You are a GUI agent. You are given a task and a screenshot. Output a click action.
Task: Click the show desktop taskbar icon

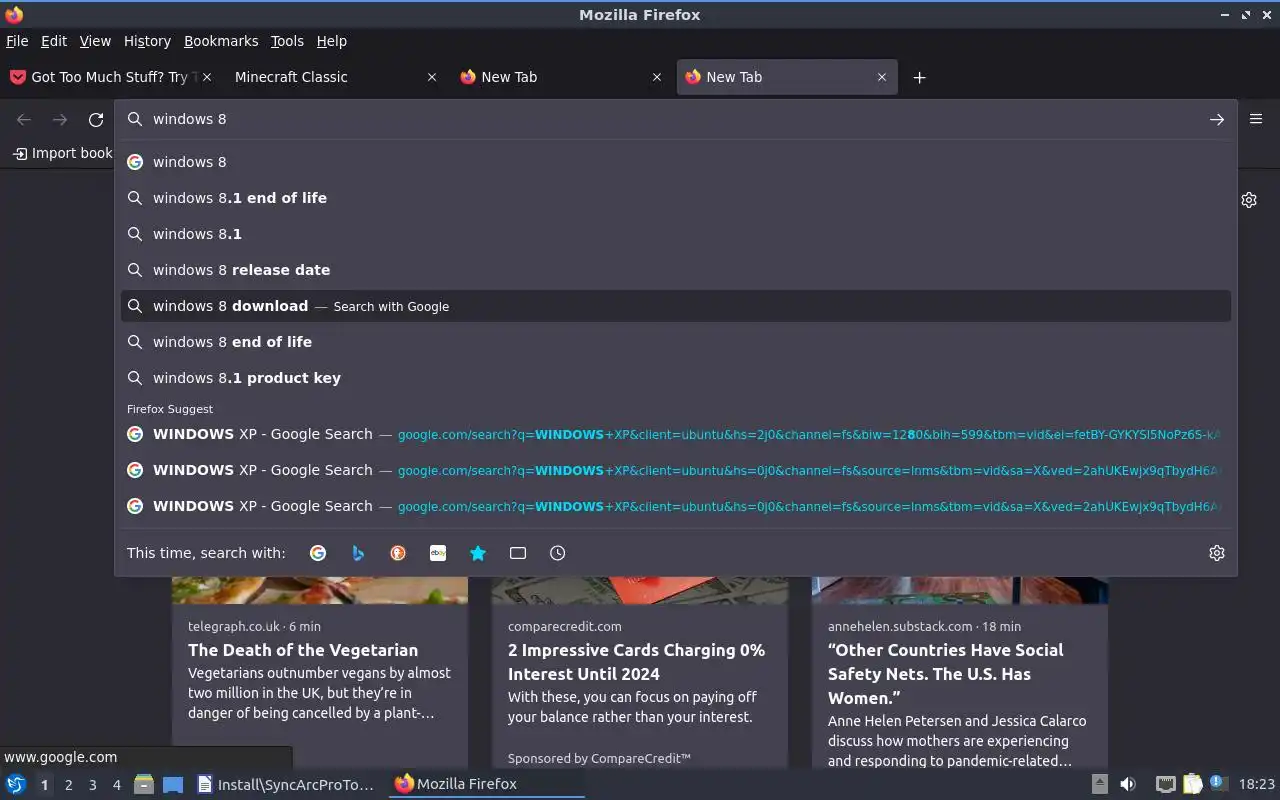(173, 784)
